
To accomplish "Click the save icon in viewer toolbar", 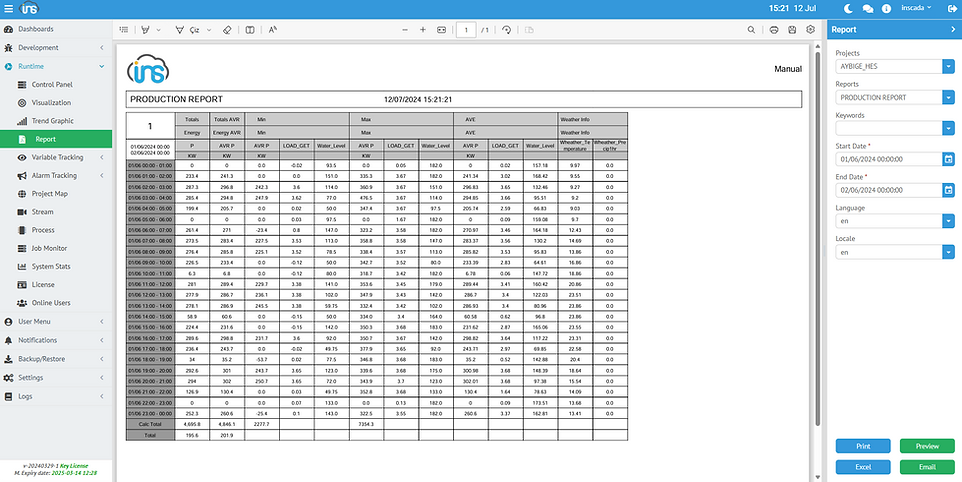I will tap(792, 30).
